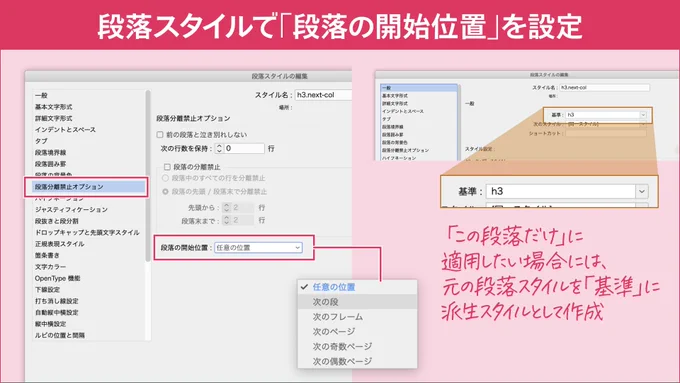
Task: Open the 縦中横設定 category row
Action: 51,324
